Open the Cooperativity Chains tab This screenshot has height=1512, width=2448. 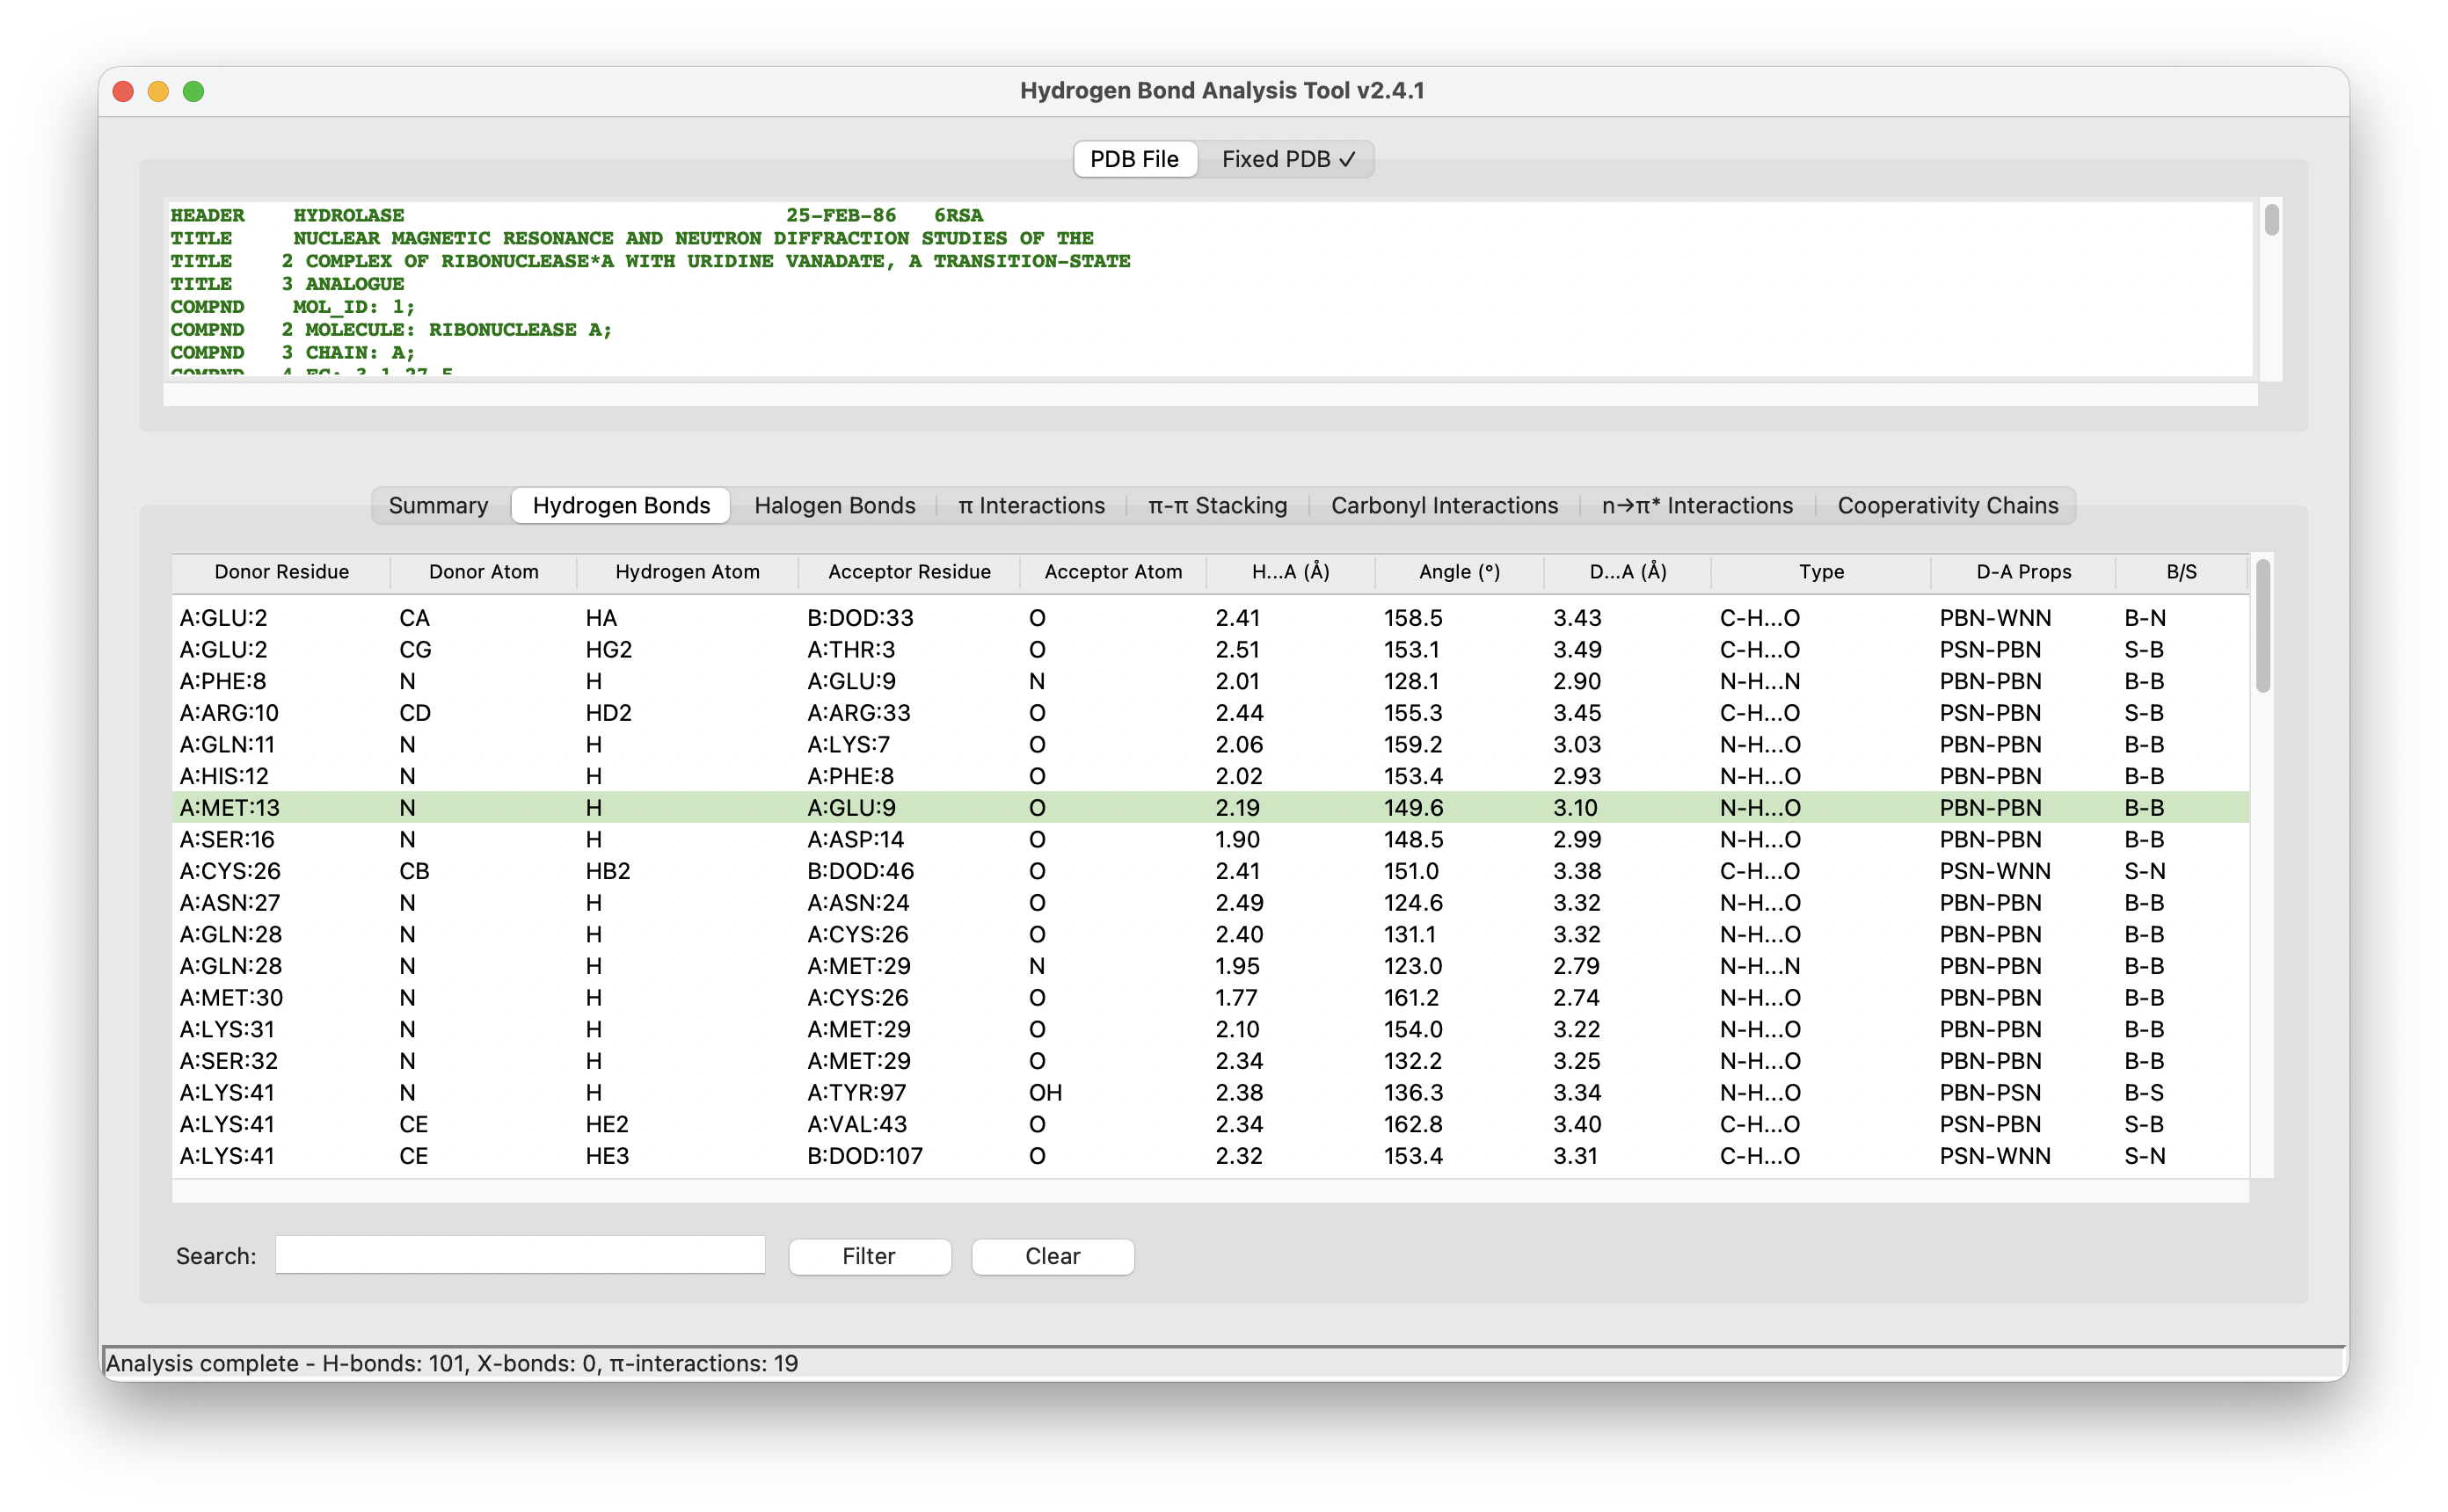1947,505
